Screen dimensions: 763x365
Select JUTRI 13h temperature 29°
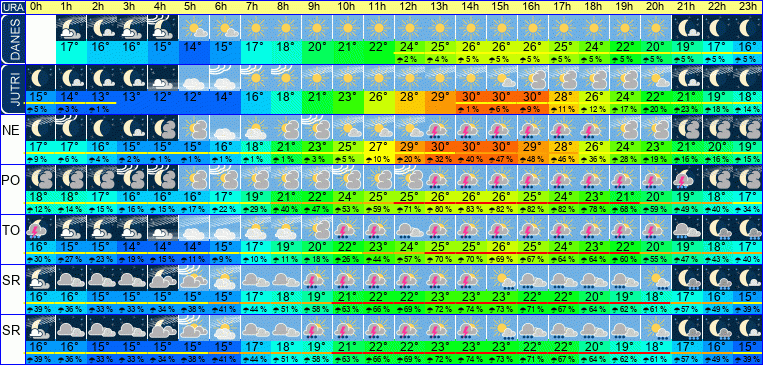pos(440,96)
